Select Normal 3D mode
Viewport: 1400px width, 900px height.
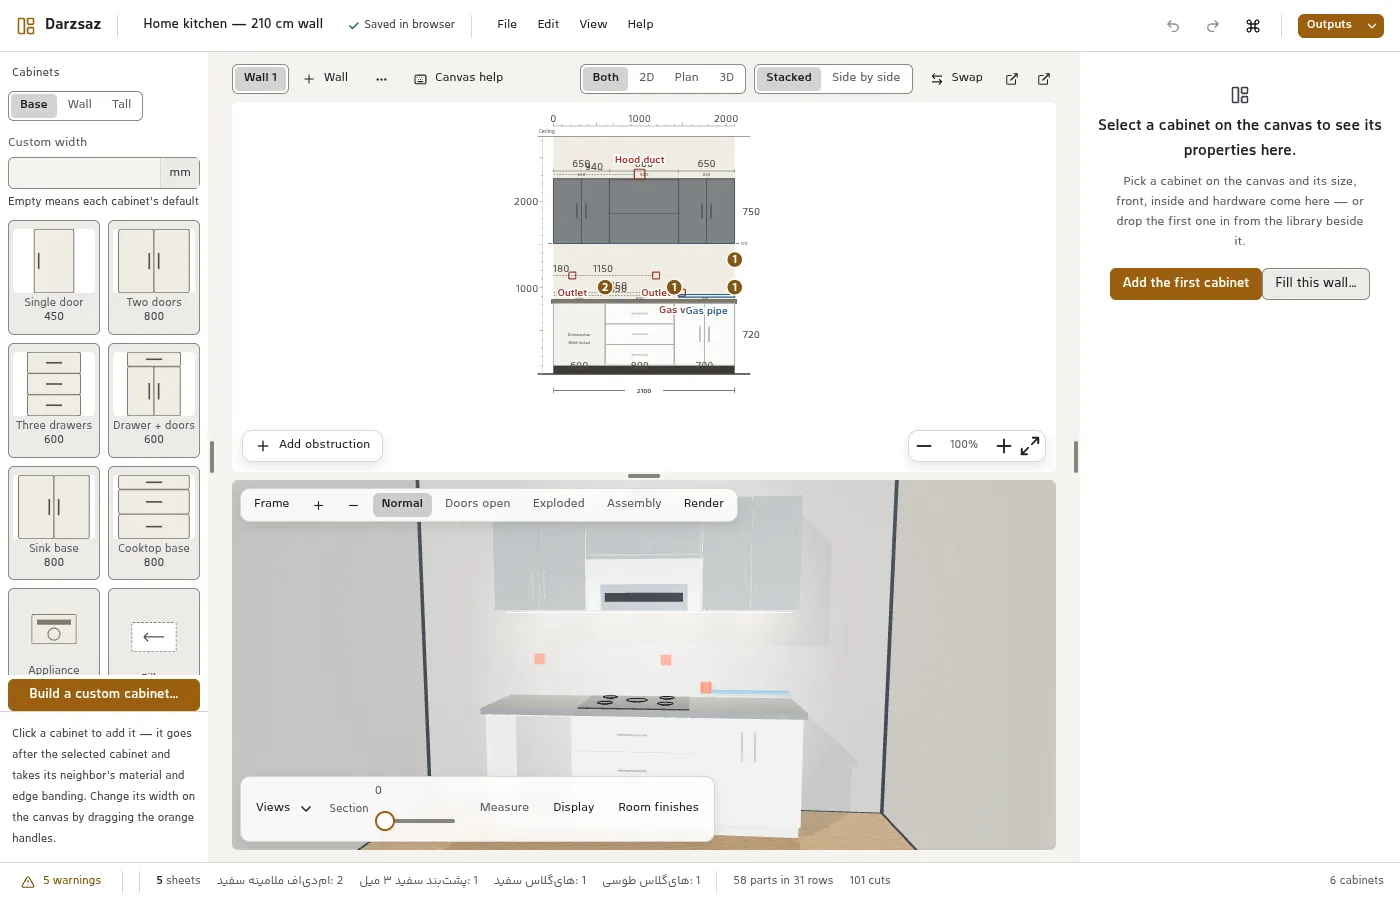[x=402, y=504]
